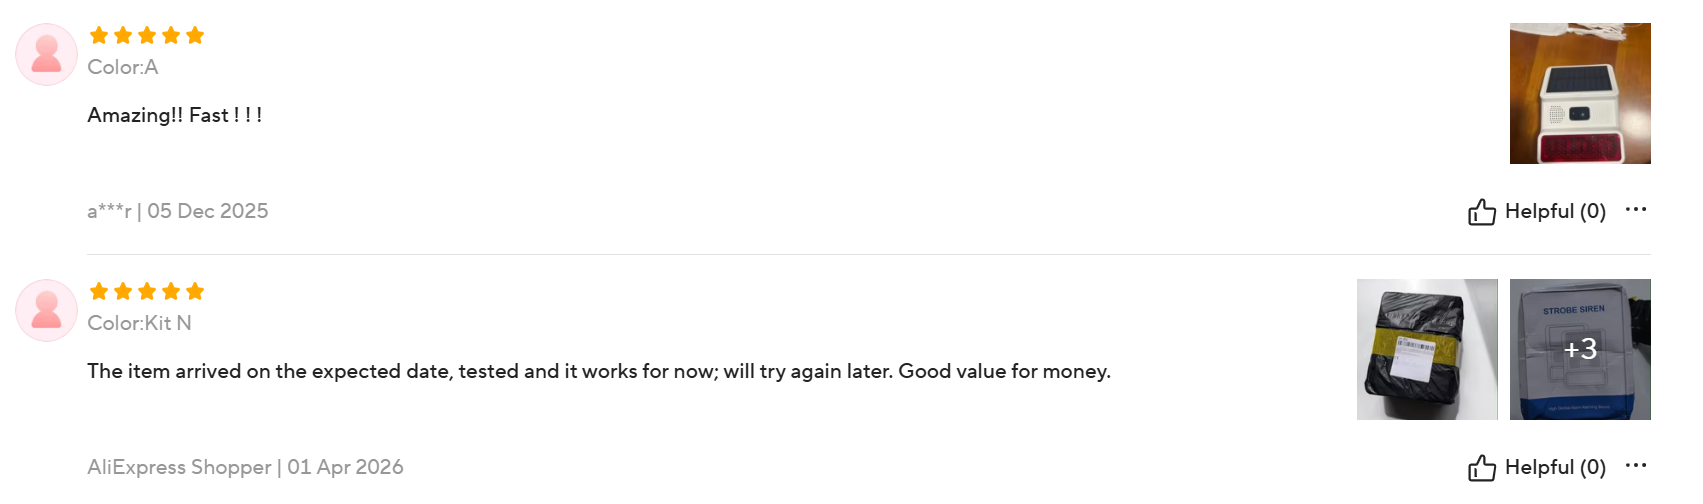Open black package photo thumbnail
Image resolution: width=1703 pixels, height=504 pixels.
[1426, 349]
